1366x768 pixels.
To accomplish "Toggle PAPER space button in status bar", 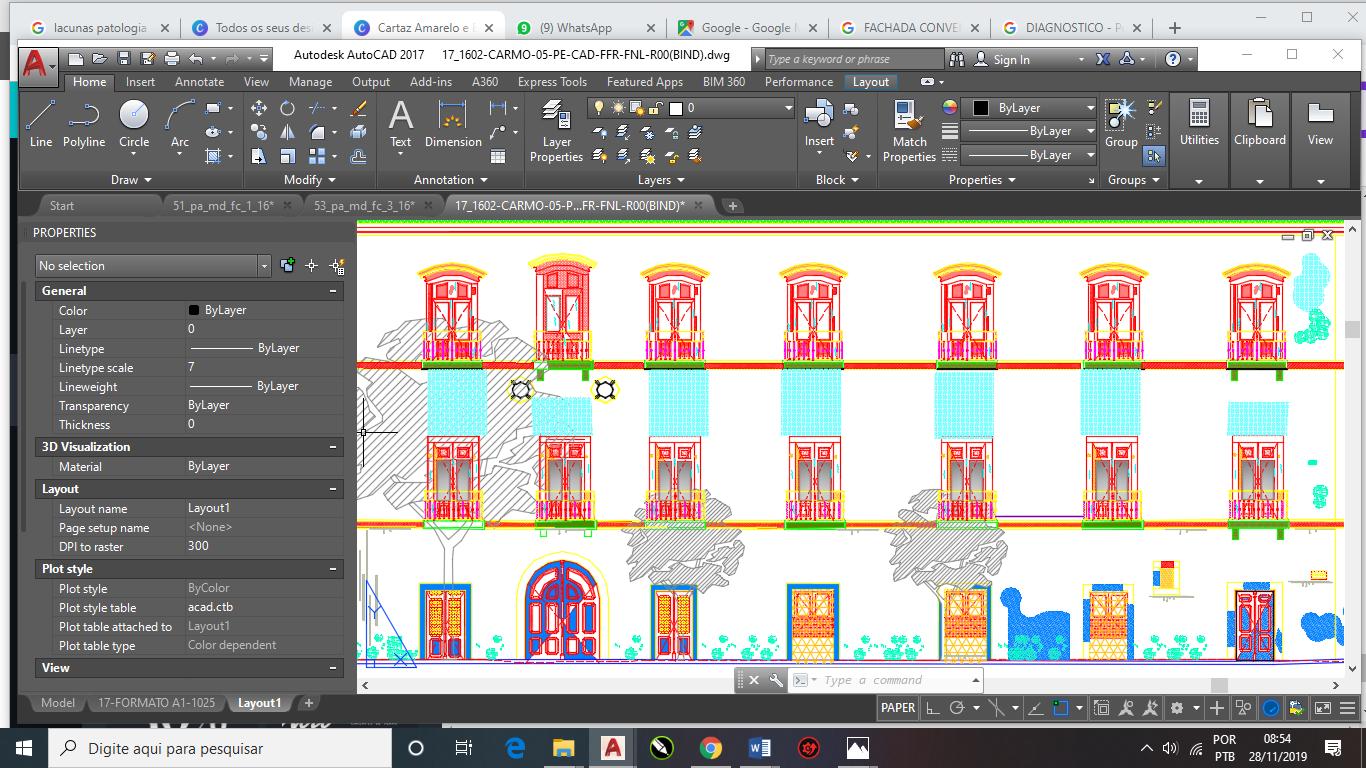I will [x=897, y=708].
